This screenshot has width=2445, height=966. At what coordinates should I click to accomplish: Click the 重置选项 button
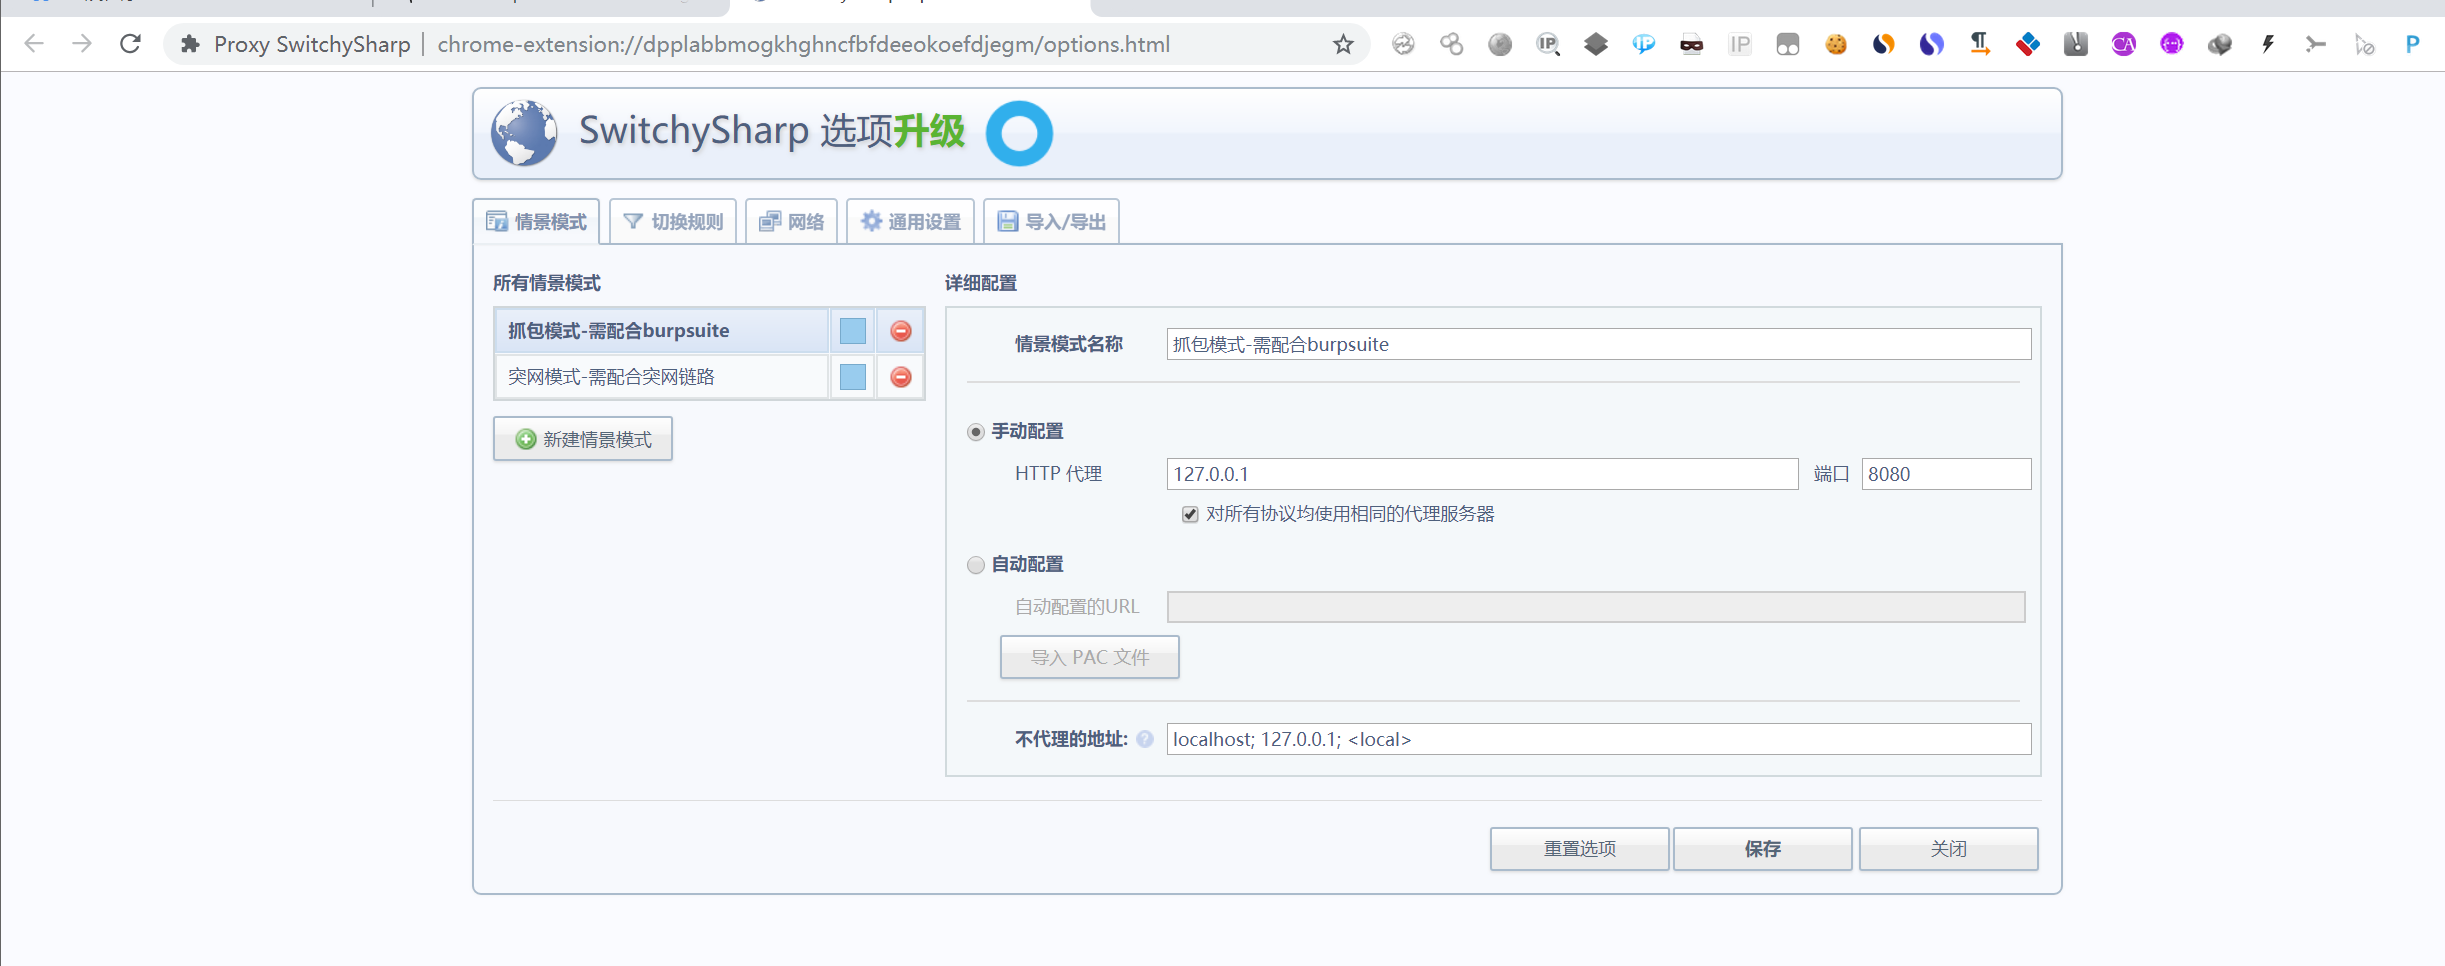(1580, 849)
